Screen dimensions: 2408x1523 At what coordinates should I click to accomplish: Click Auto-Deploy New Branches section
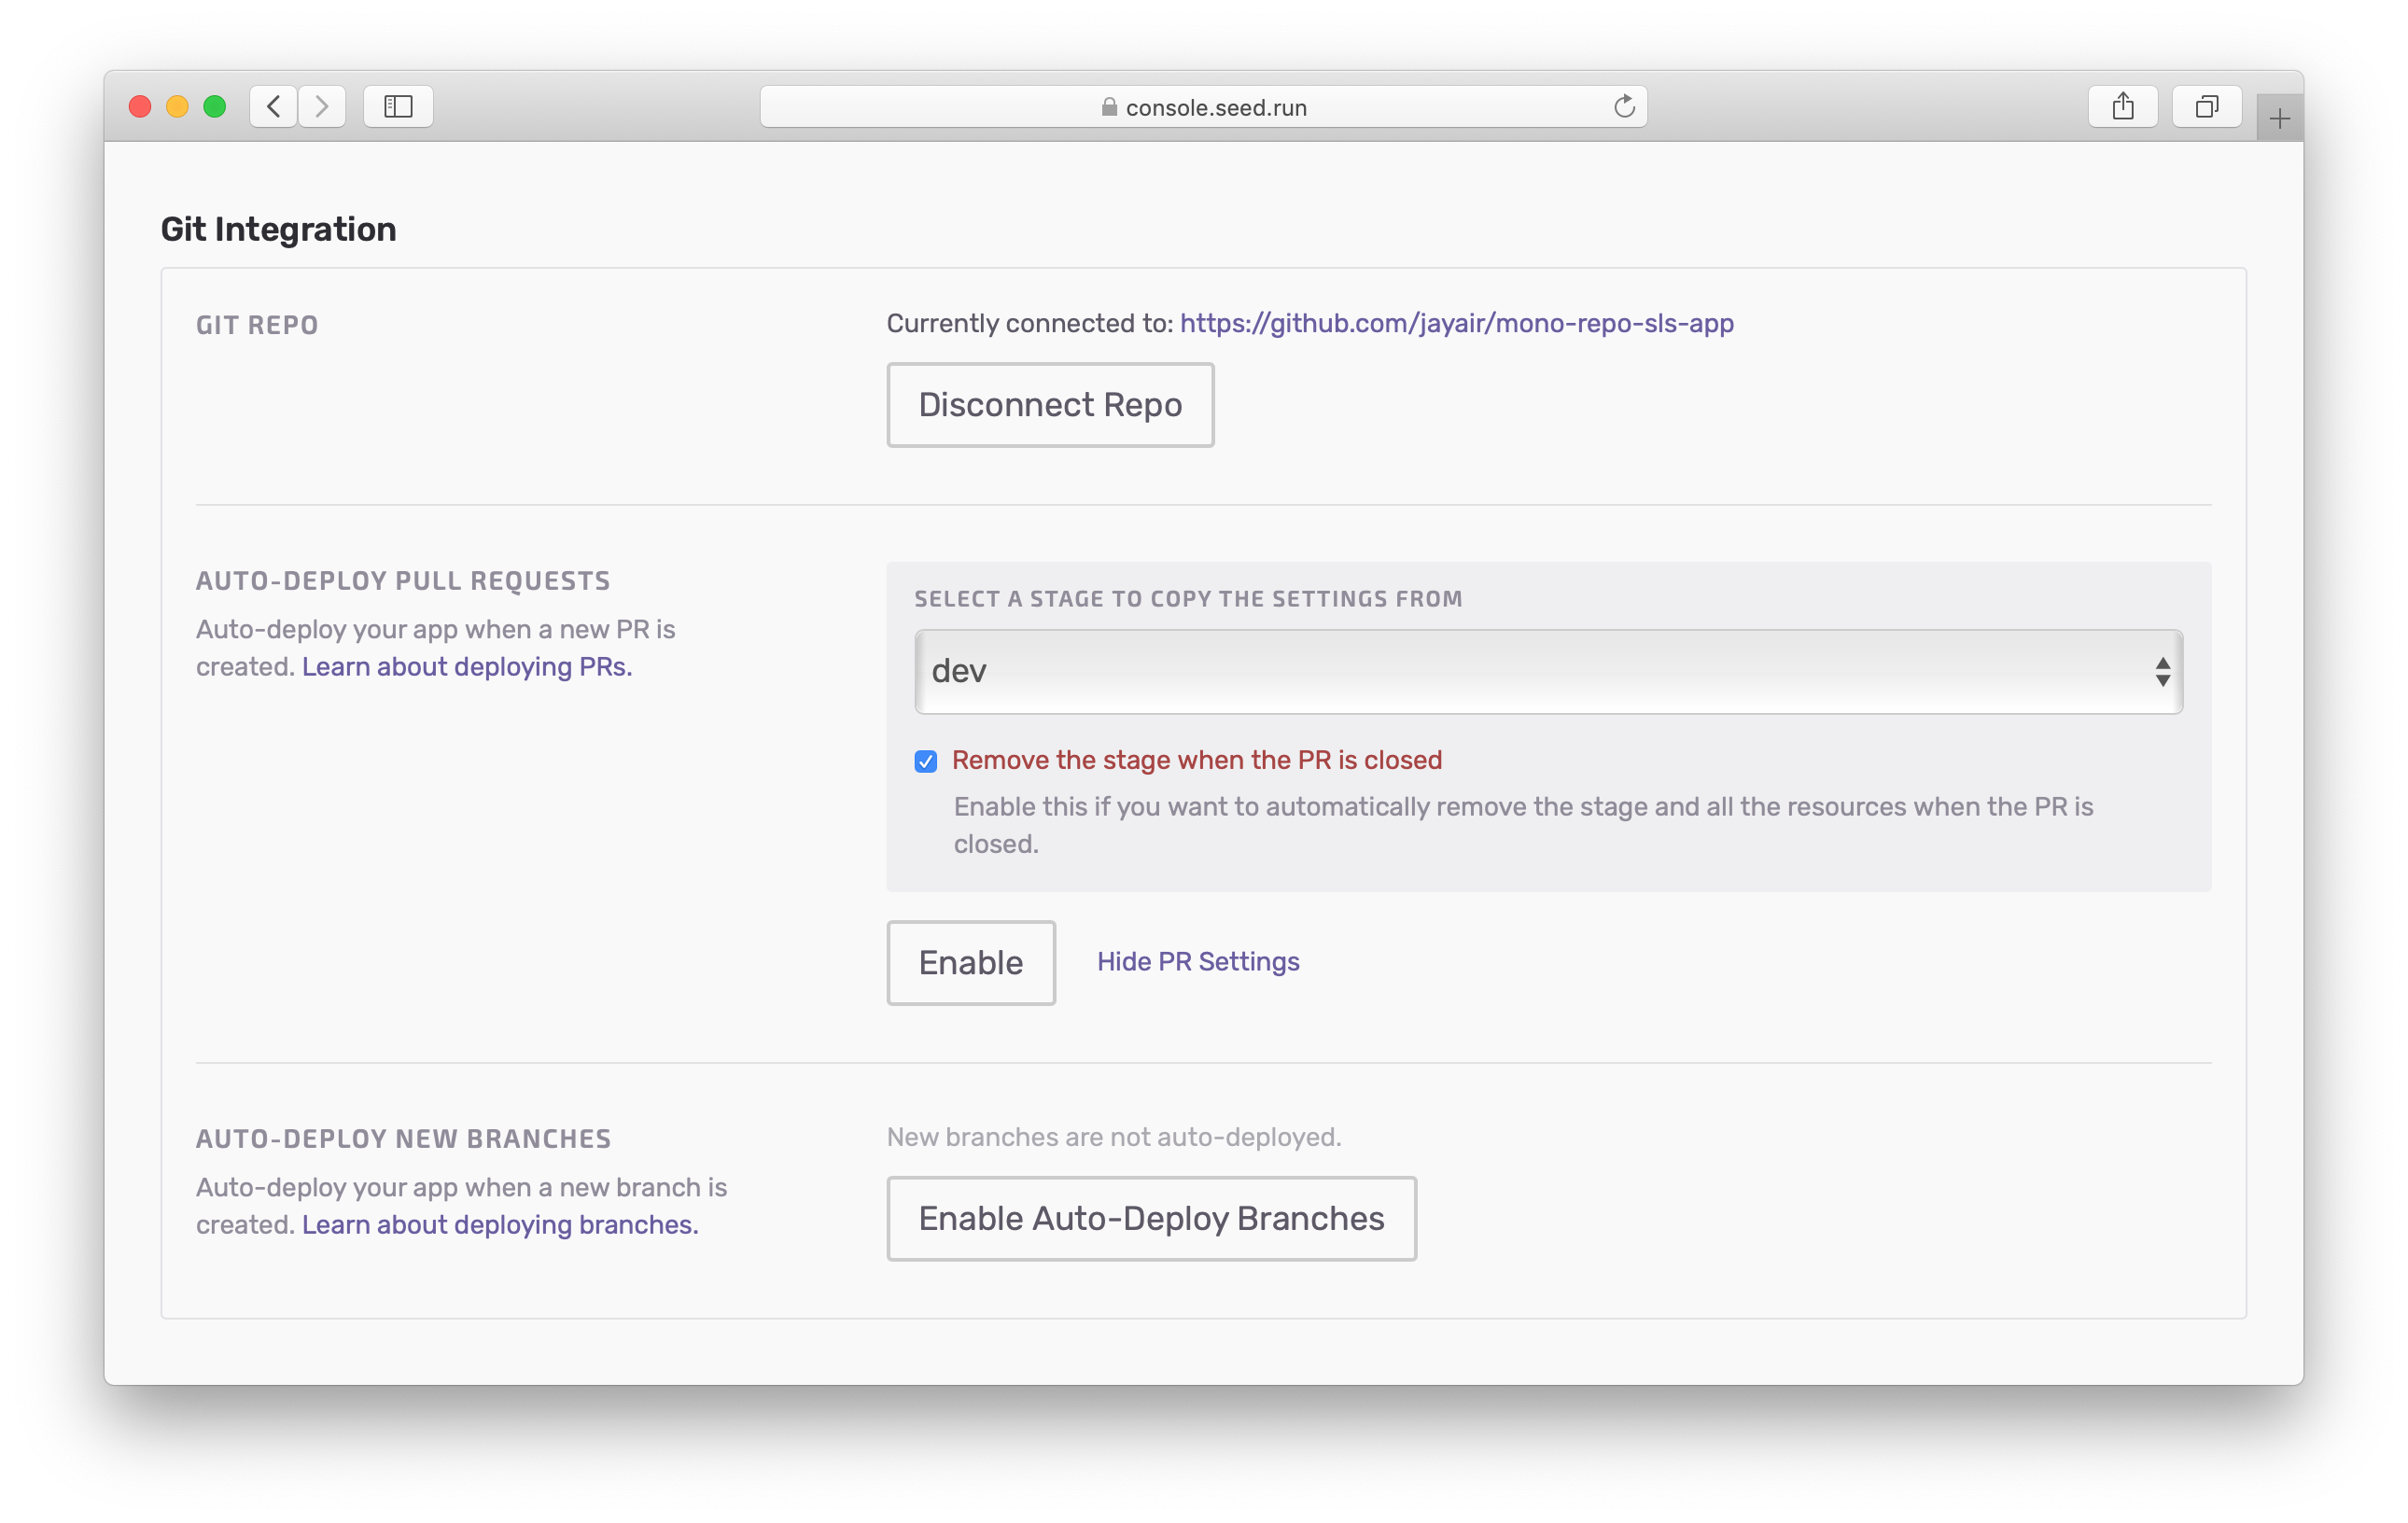coord(404,1139)
